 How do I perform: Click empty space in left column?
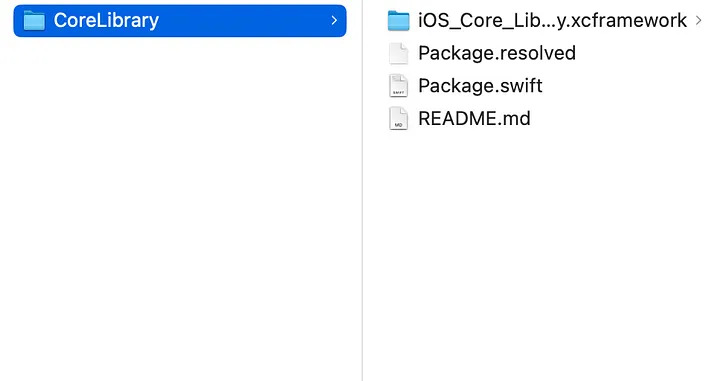click(x=179, y=207)
